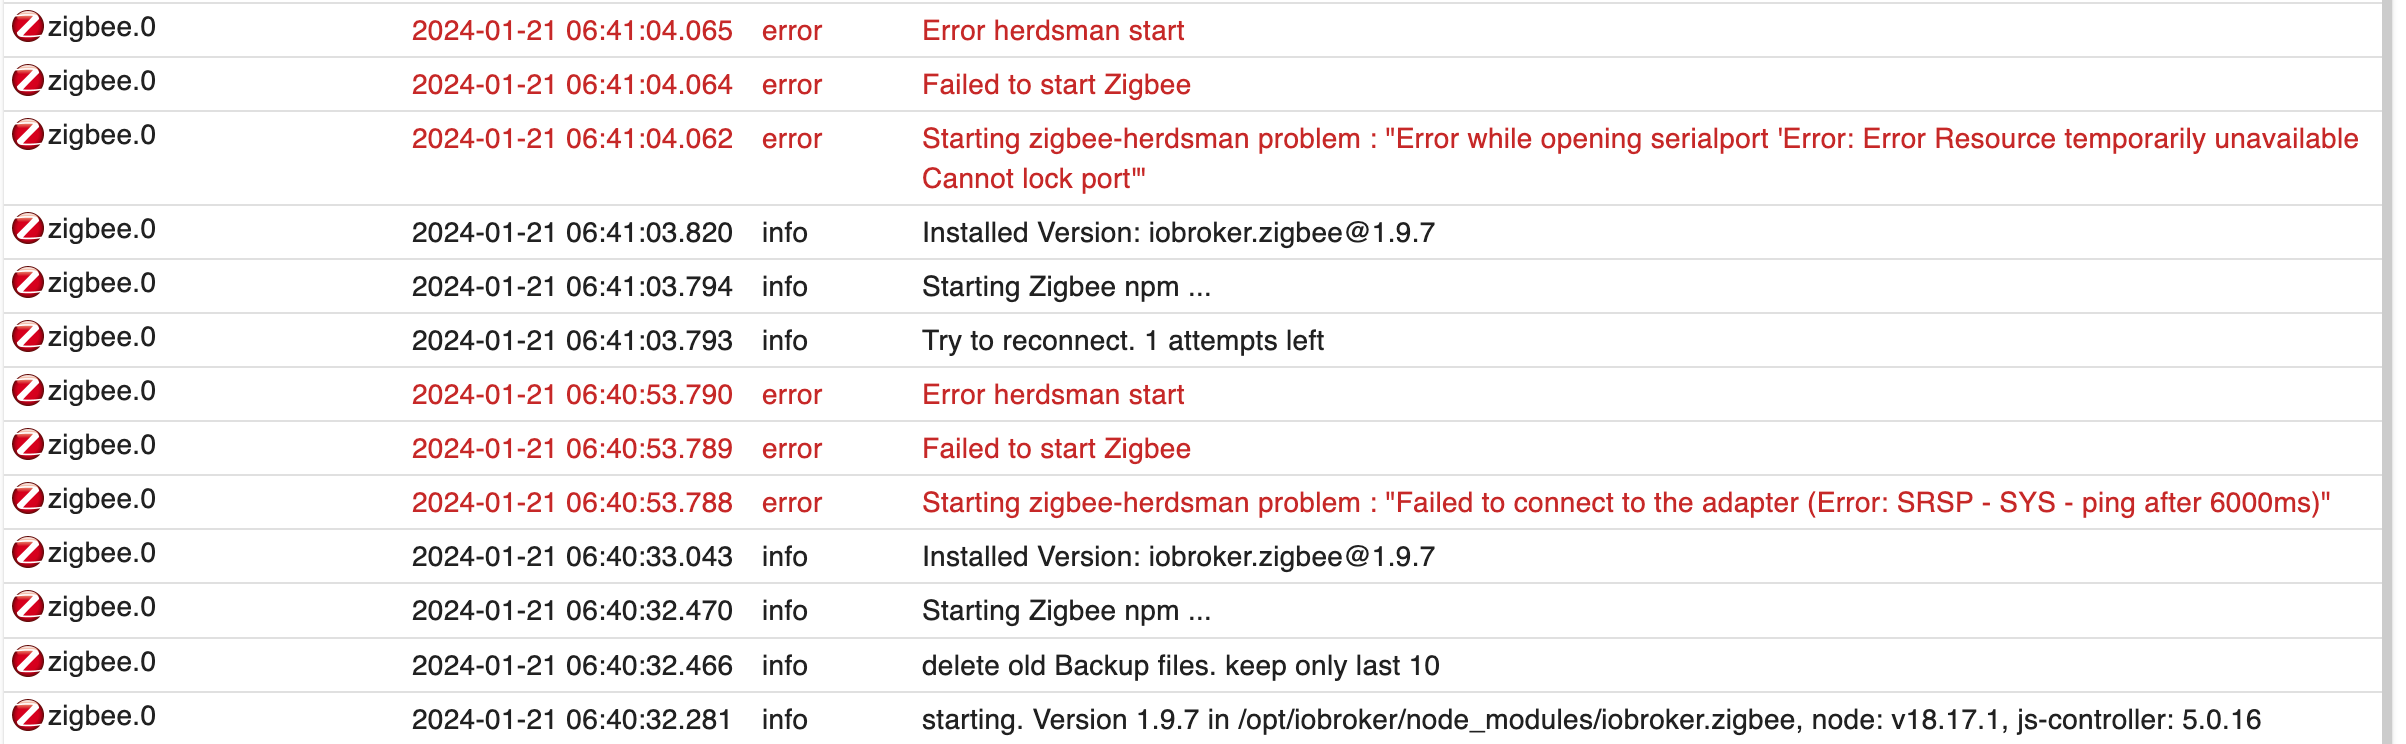The width and height of the screenshot is (2406, 744).
Task: Click the 'info' severity label at 06:40:32.466
Action: pyautogui.click(x=784, y=666)
